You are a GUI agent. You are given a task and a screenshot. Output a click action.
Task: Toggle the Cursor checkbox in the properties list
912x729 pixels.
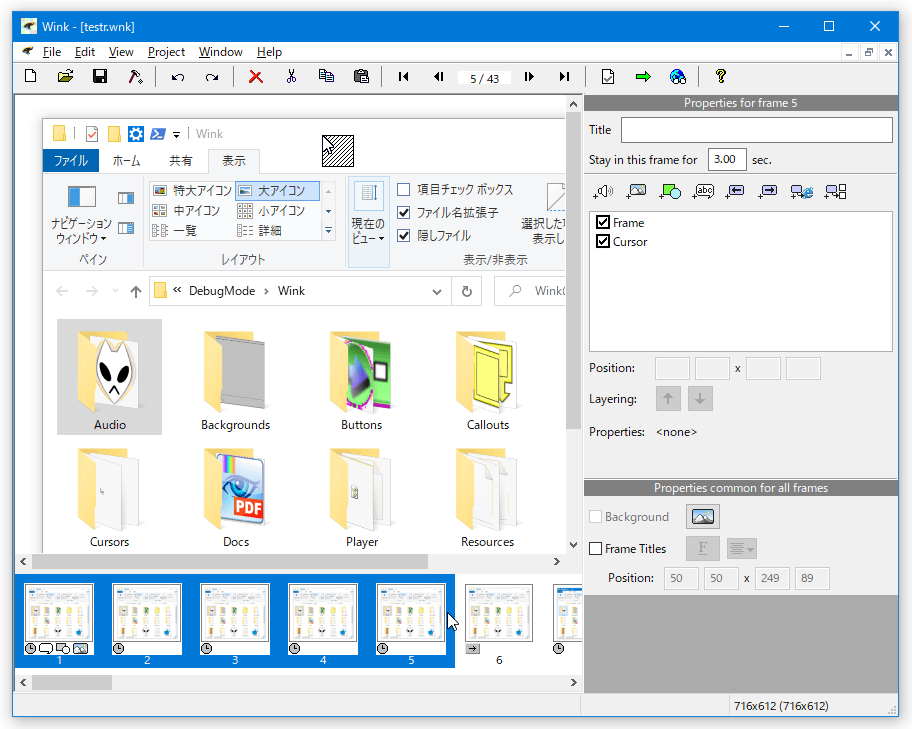coord(603,241)
